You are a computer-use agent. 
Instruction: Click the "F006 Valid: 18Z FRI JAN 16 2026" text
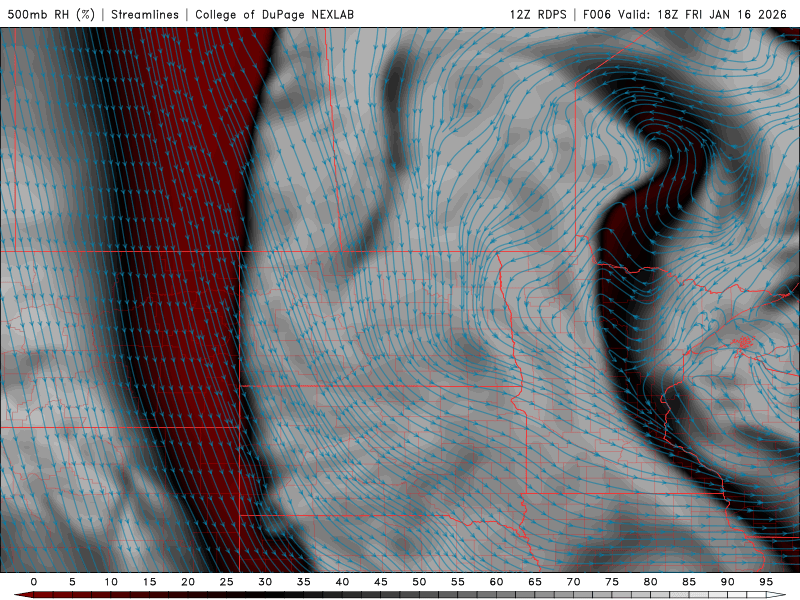click(685, 14)
